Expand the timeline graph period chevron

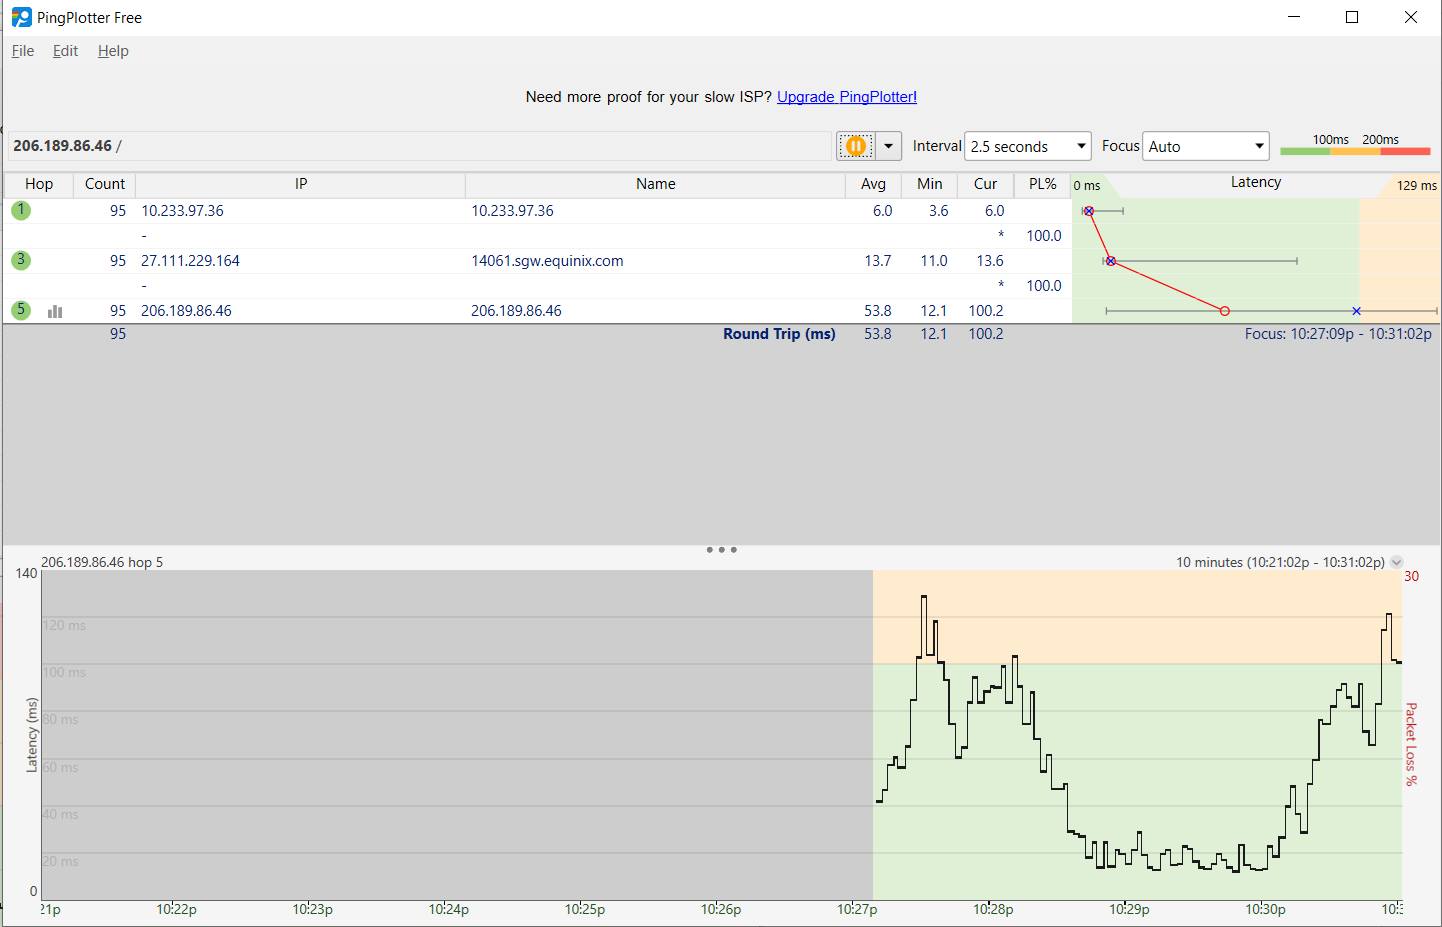pyautogui.click(x=1397, y=562)
